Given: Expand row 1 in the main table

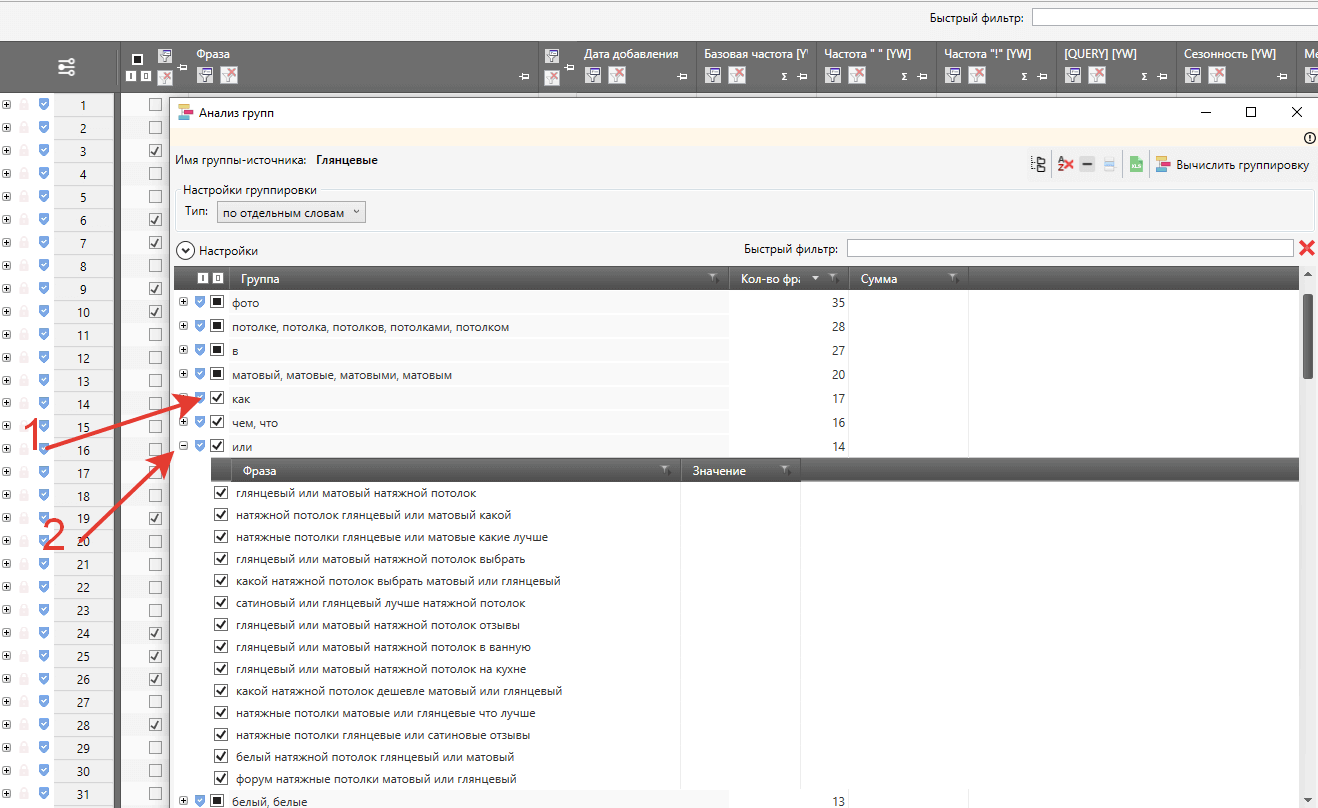Looking at the screenshot, I should click(x=7, y=104).
